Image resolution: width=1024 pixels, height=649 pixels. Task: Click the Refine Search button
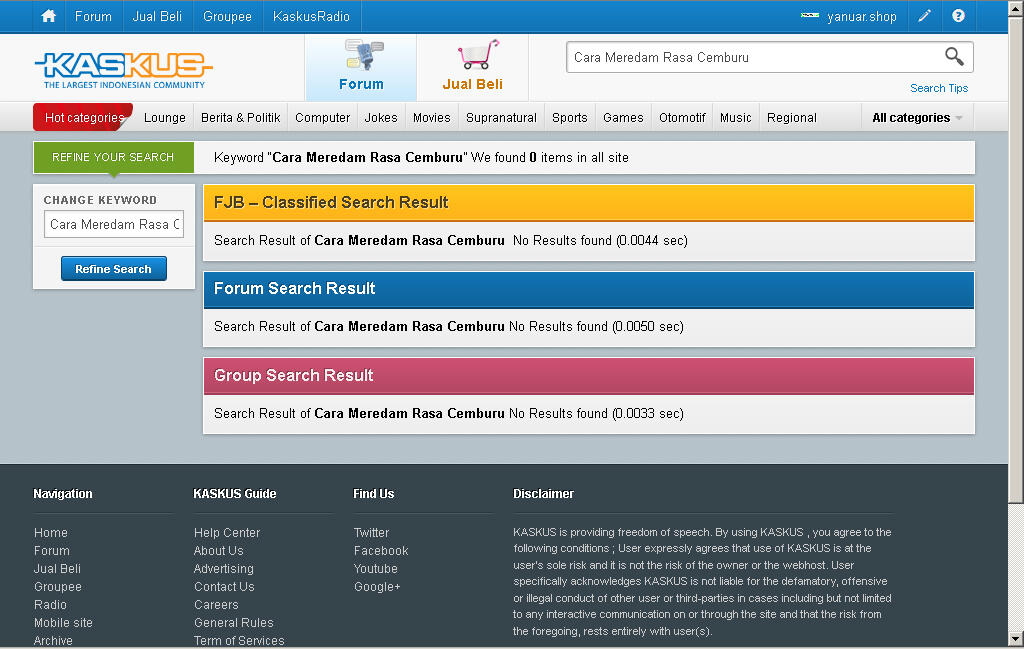point(114,269)
